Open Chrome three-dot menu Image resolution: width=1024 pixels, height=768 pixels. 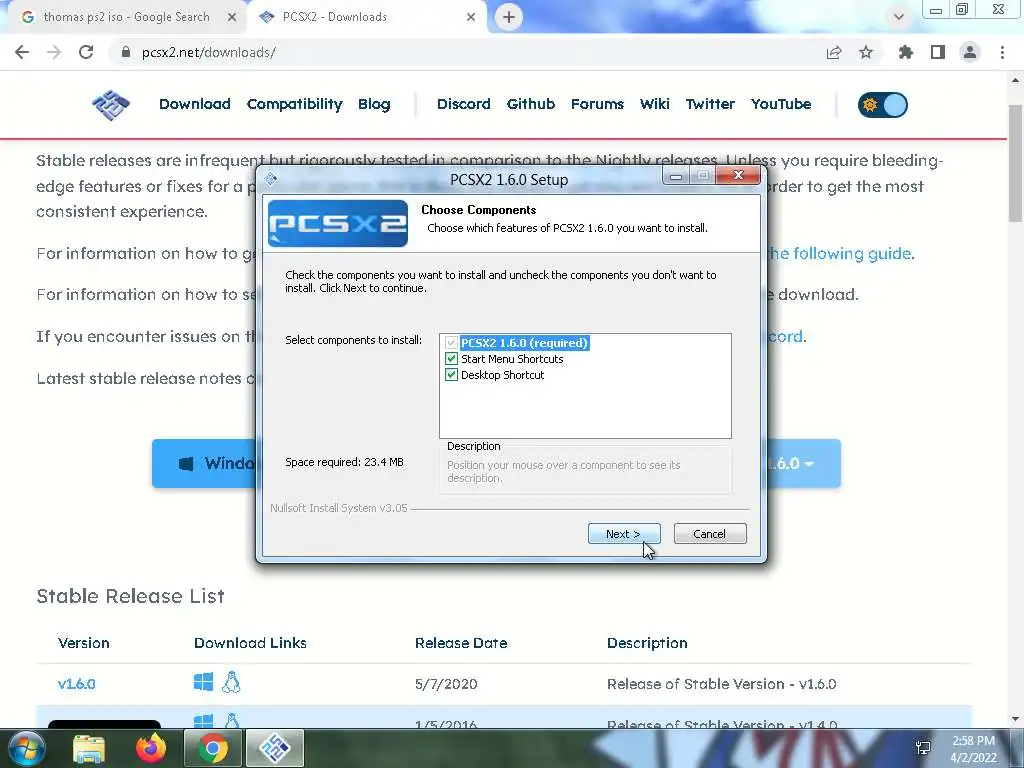(x=1002, y=52)
